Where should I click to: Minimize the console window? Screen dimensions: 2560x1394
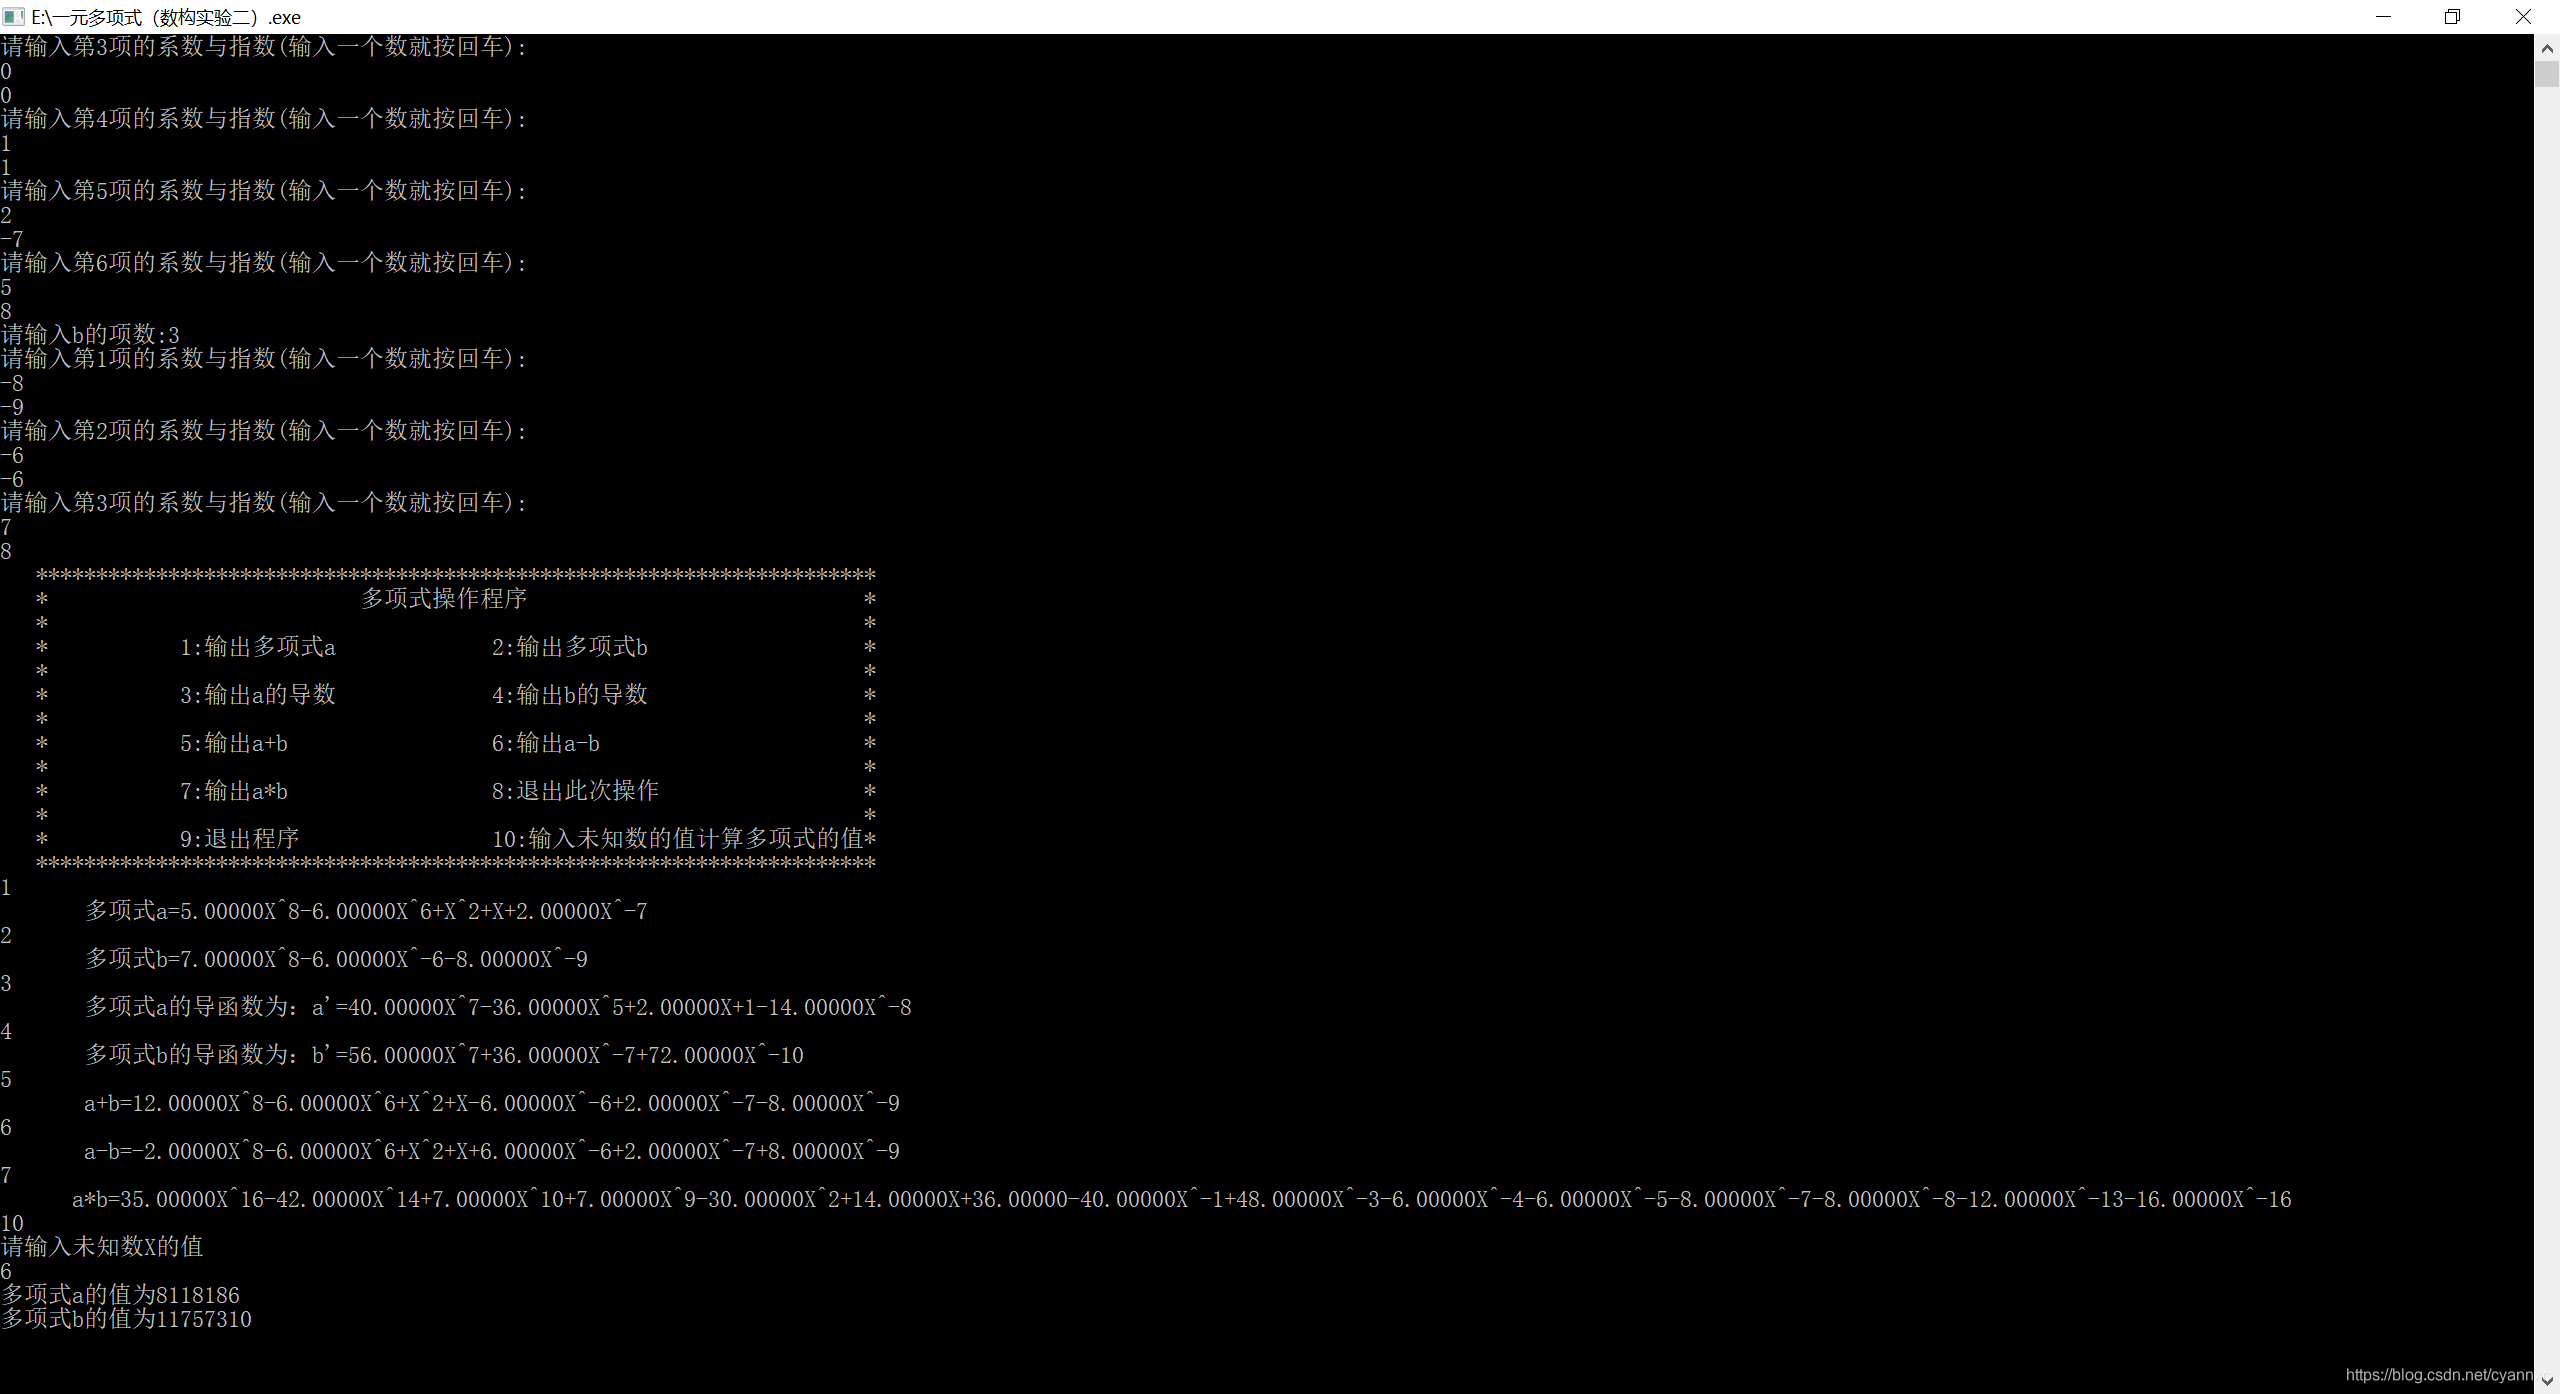click(2383, 17)
